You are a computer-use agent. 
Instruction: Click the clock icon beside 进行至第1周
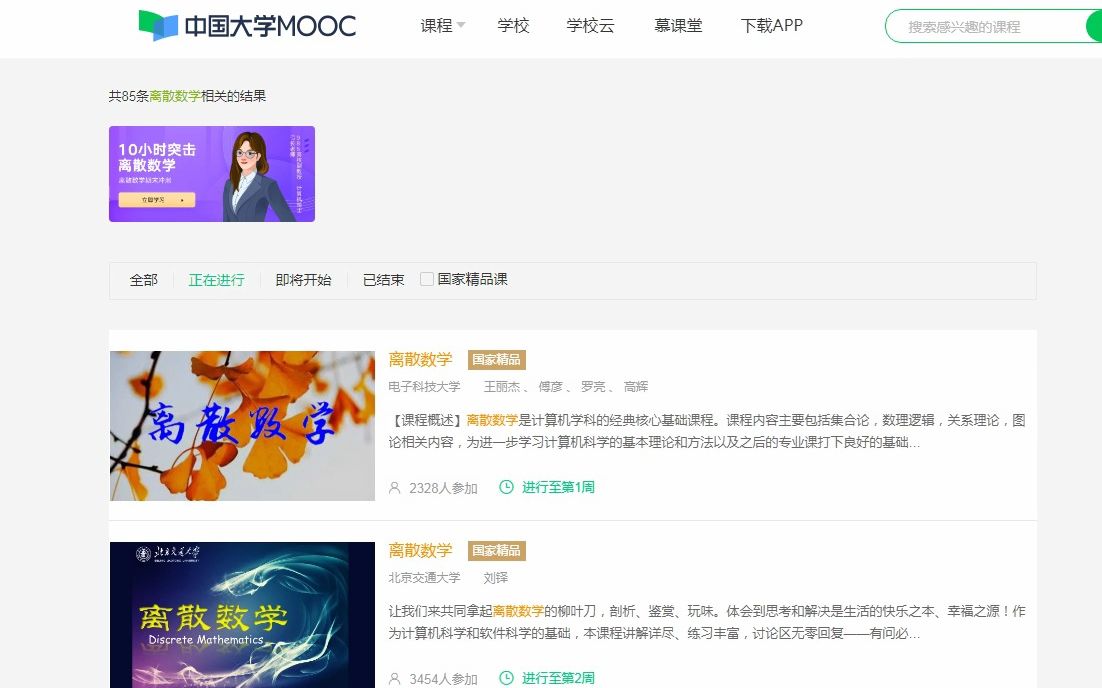[x=506, y=486]
